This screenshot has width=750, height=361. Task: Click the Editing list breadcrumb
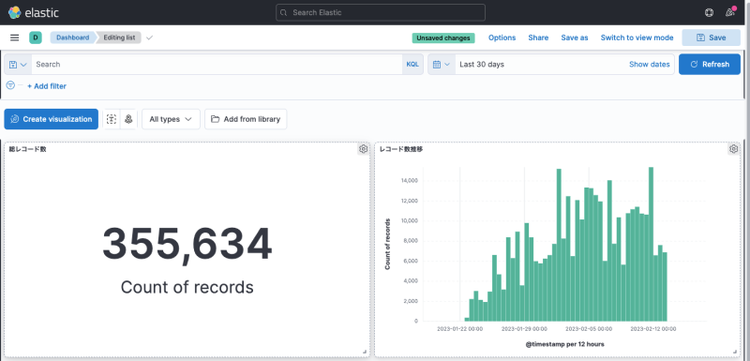click(119, 38)
